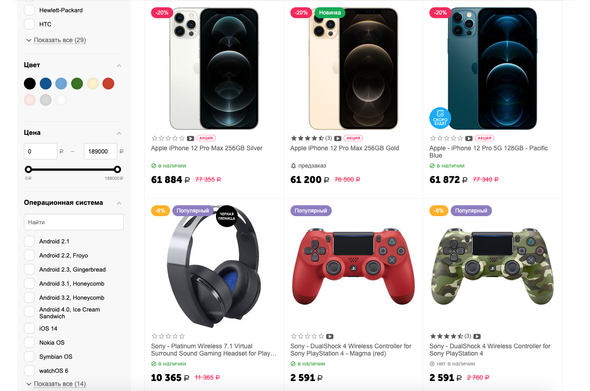590x391 pixels.
Task: Expand 'Показать все (29)' brands list
Action: (60, 40)
